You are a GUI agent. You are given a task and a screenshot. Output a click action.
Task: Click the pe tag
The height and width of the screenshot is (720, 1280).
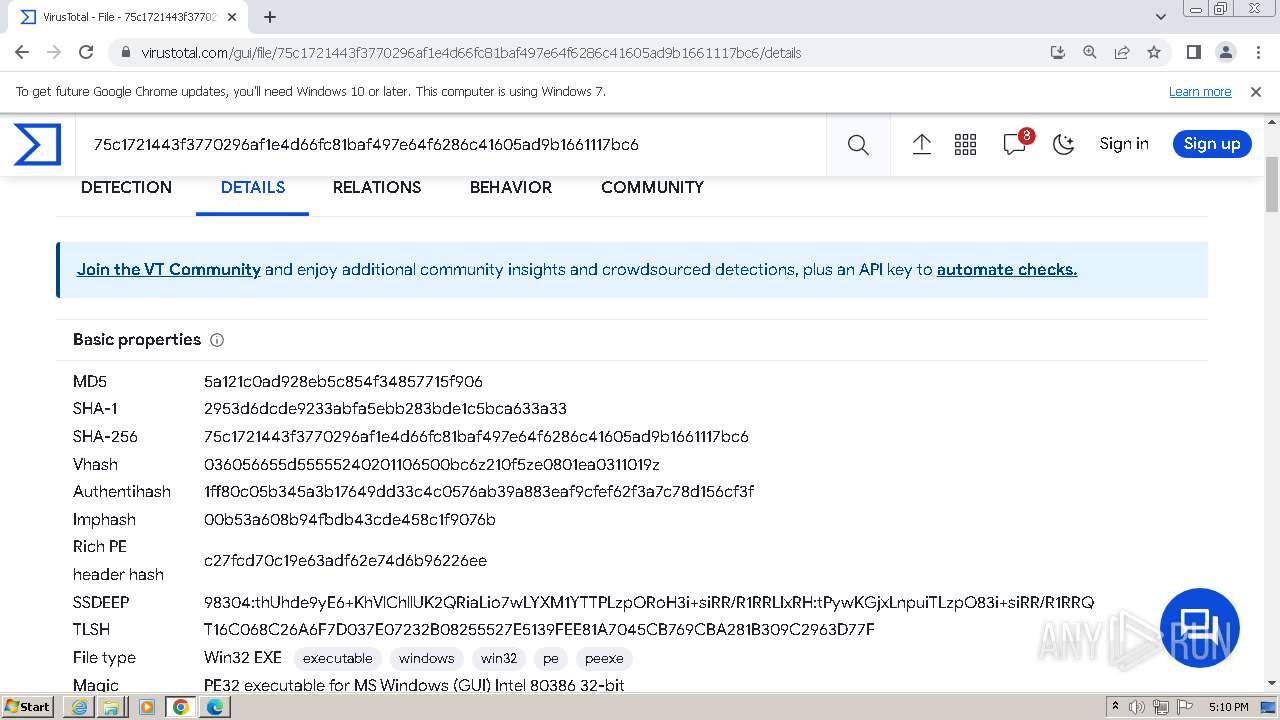click(x=551, y=658)
